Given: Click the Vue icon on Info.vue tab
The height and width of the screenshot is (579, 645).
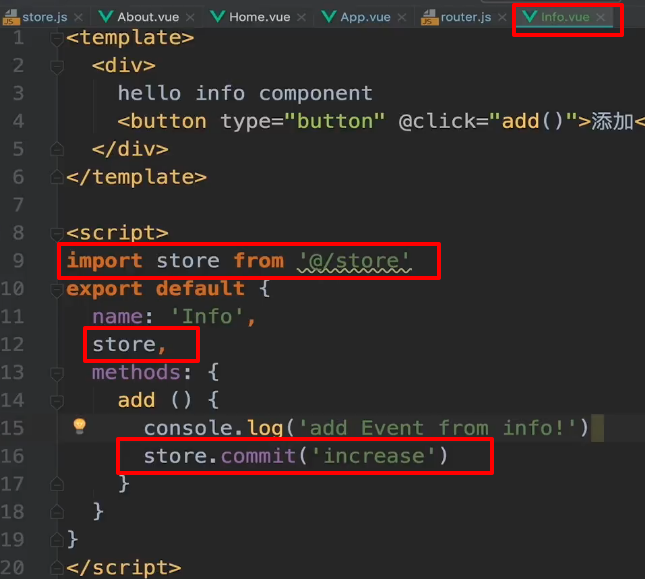Looking at the screenshot, I should coord(529,16).
